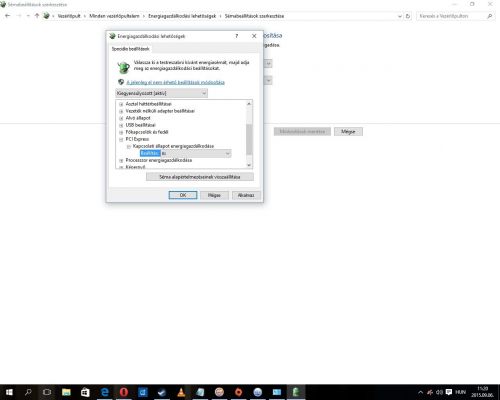
Task: Open Opera browser from the taskbar
Action: (x=124, y=392)
